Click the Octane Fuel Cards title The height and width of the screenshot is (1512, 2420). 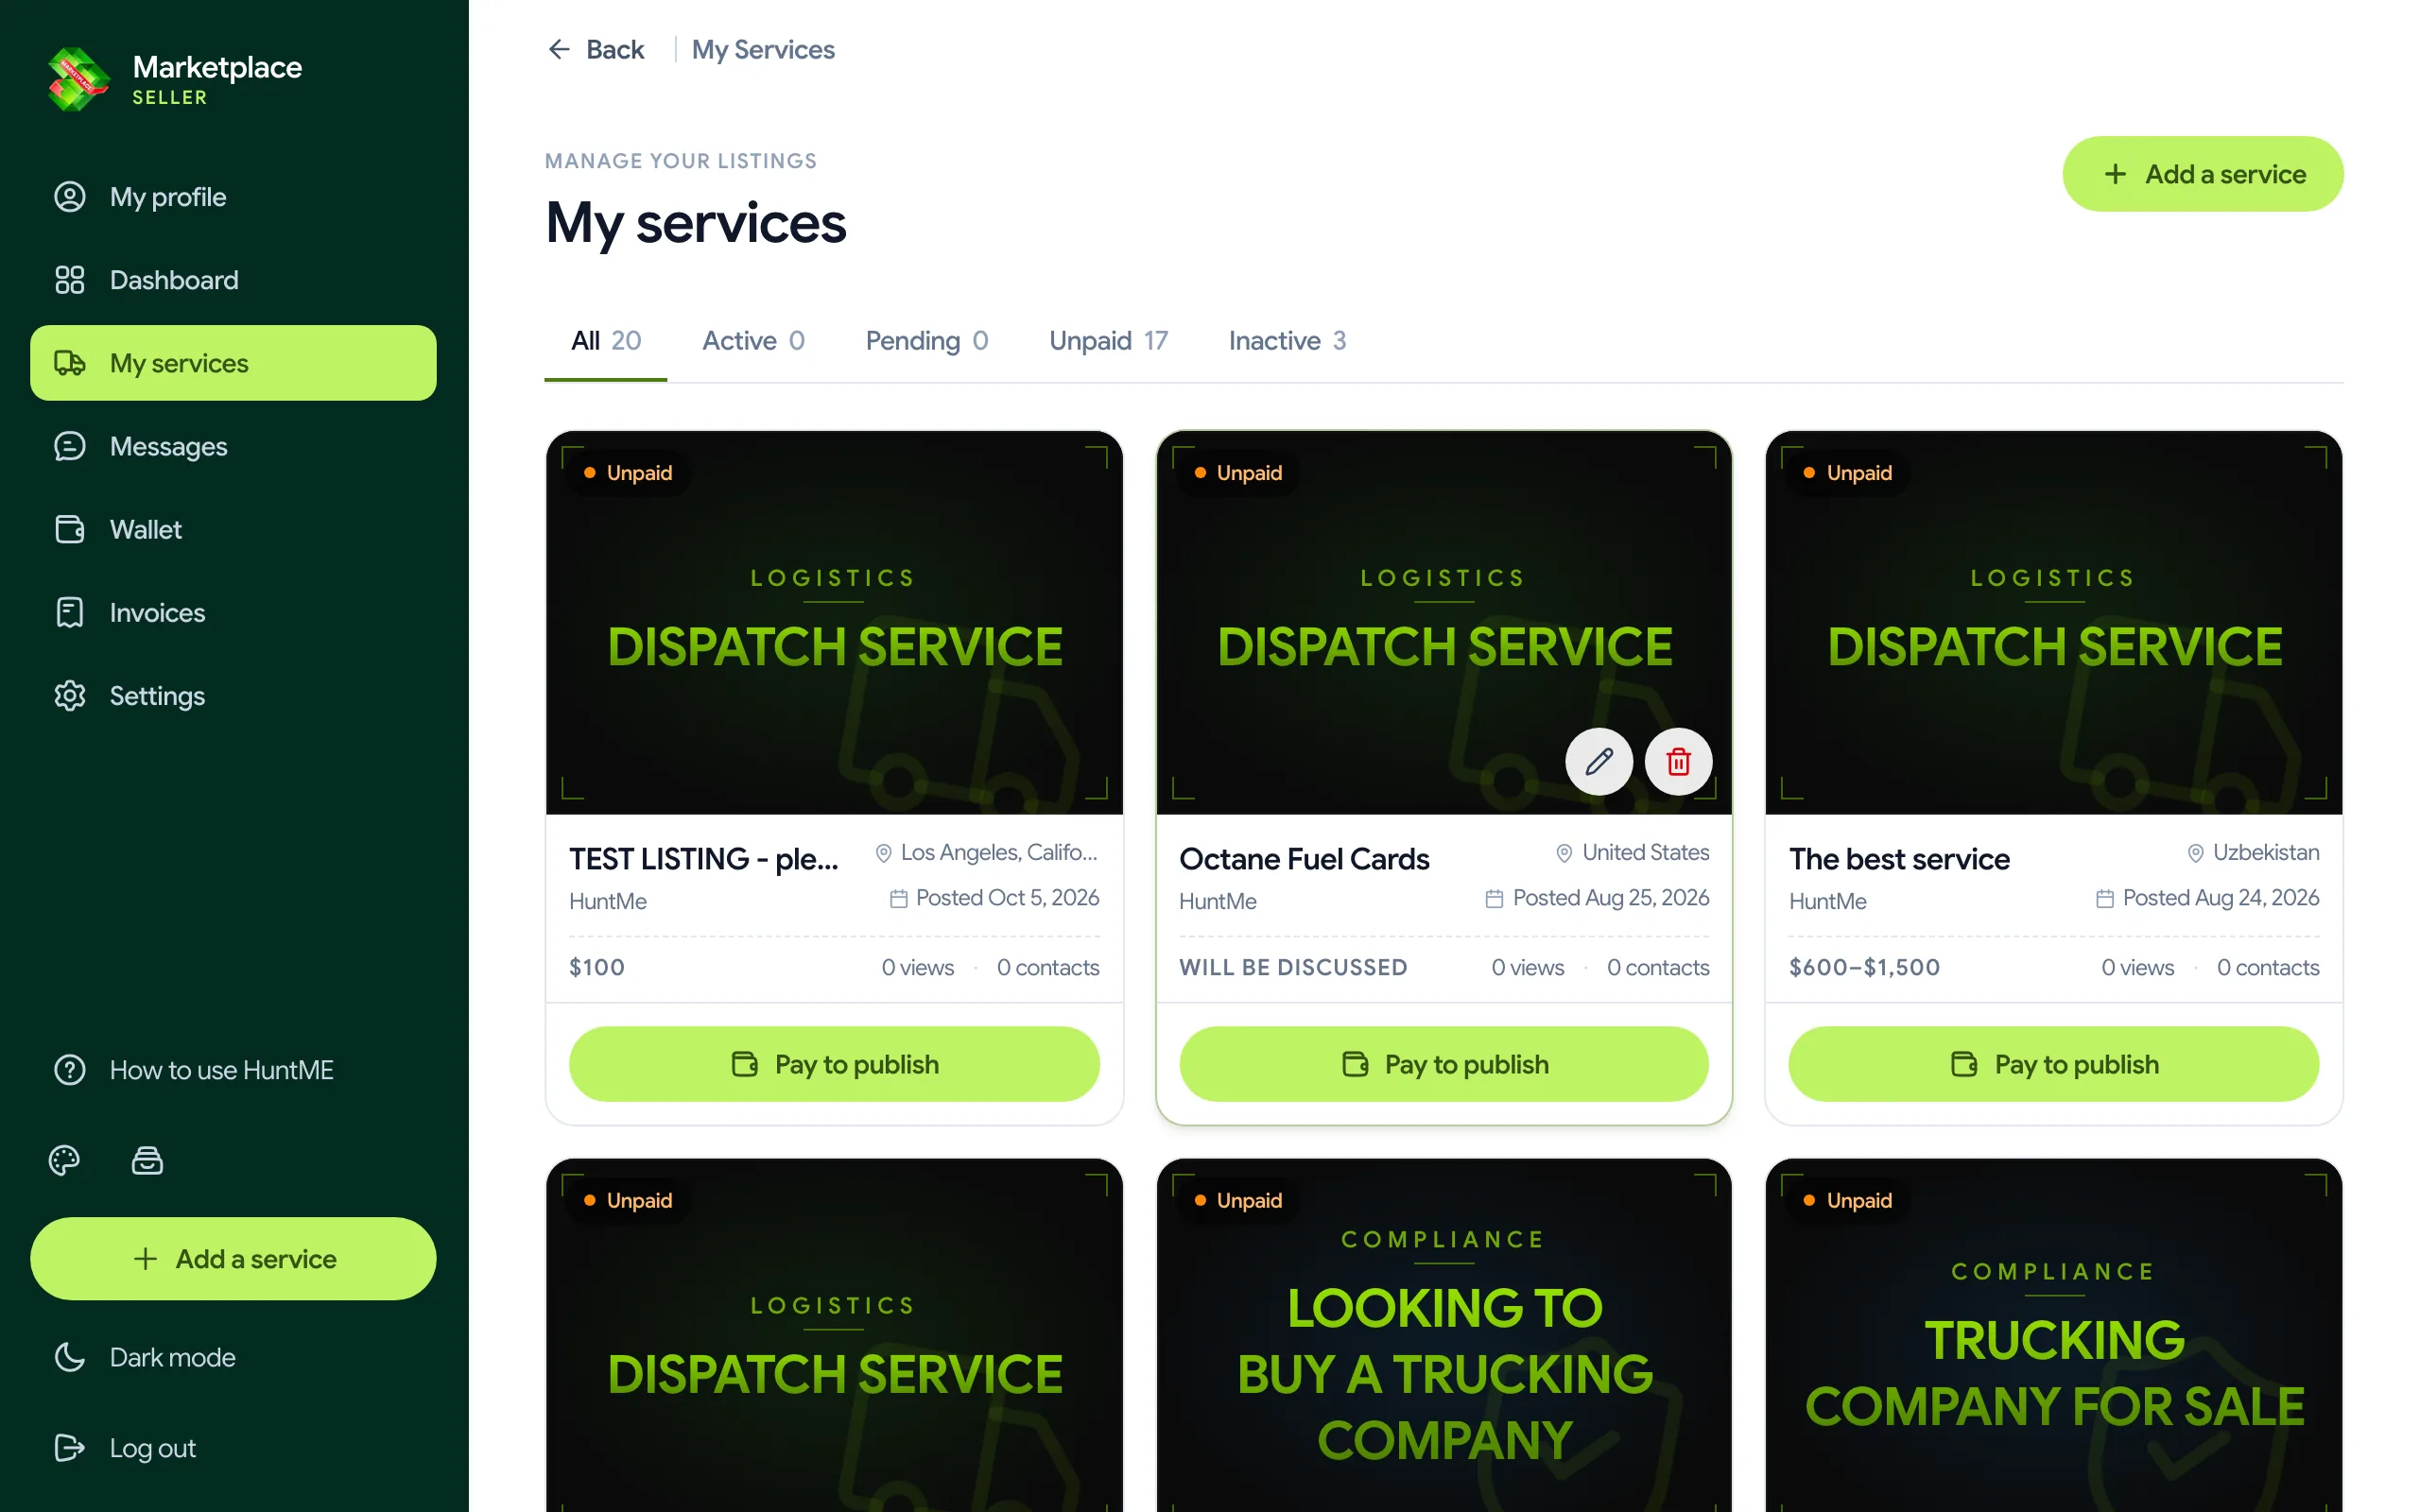[x=1304, y=859]
